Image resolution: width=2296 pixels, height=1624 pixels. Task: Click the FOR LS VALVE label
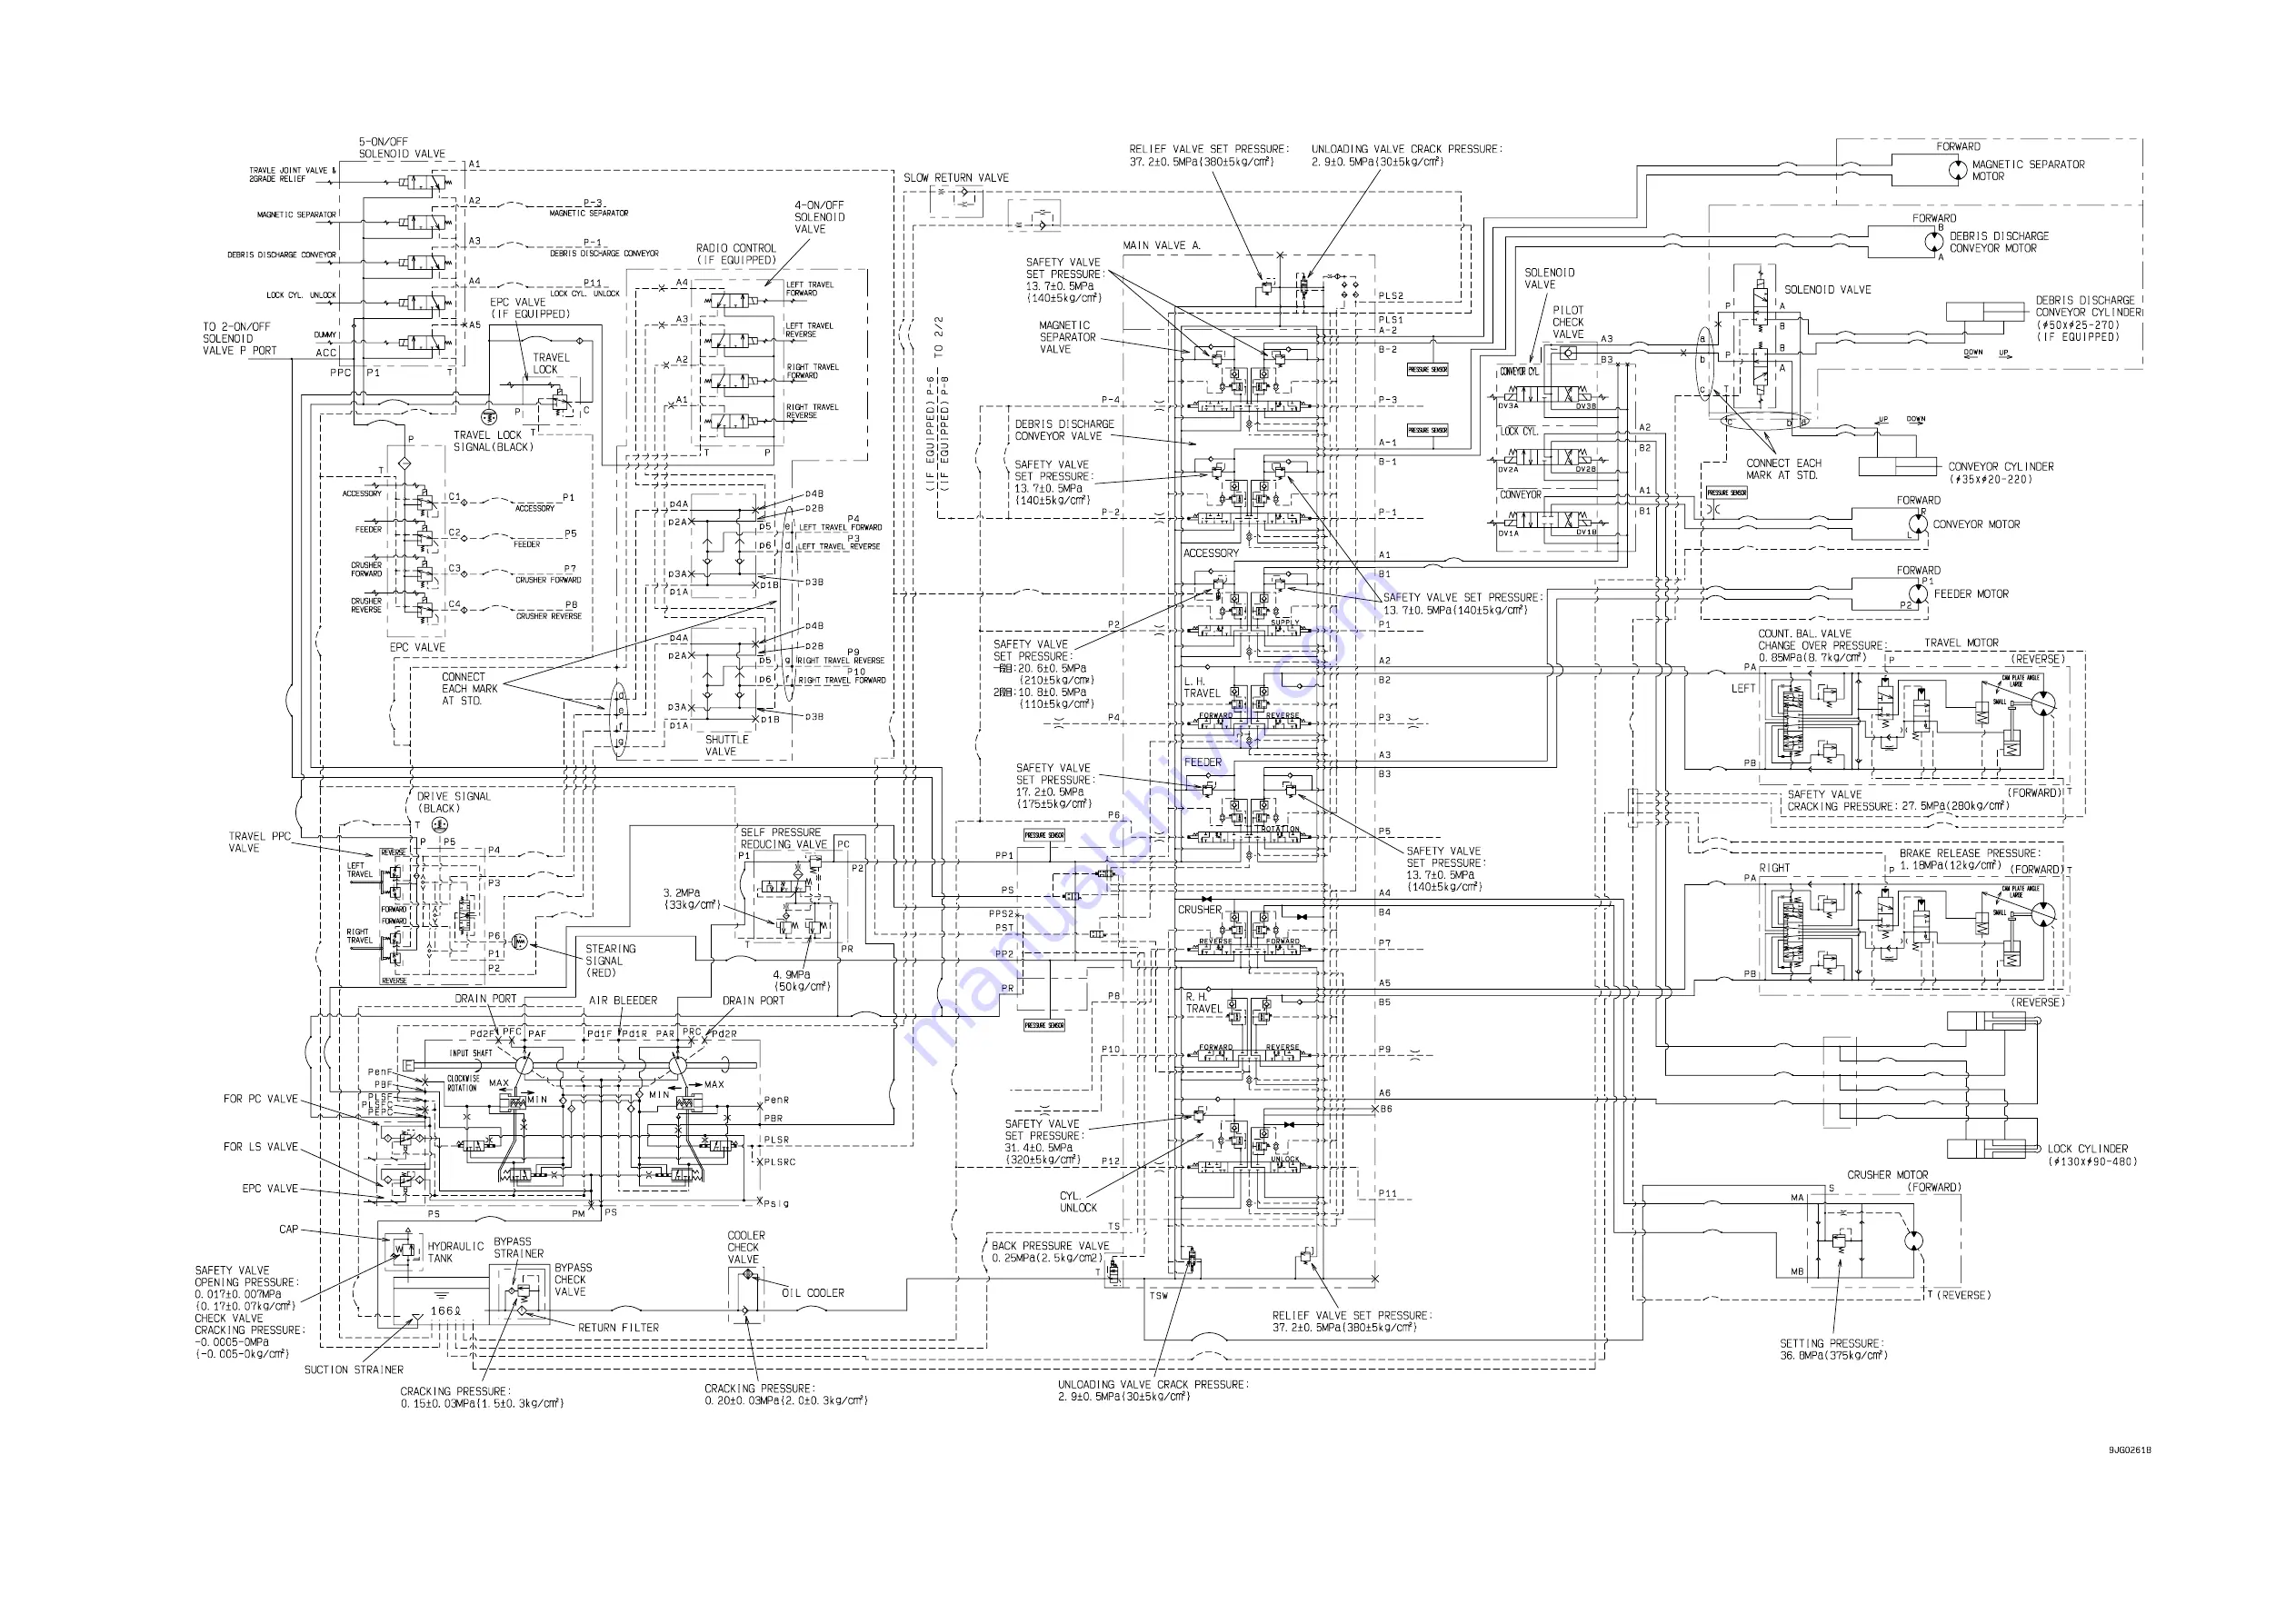pos(260,1147)
